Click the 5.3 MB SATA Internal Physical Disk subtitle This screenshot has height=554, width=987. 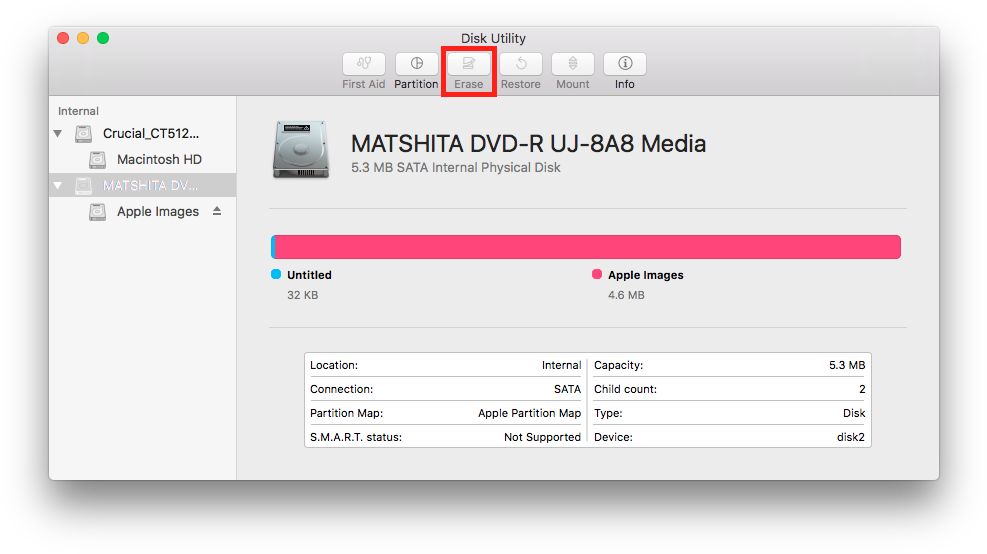pos(456,167)
